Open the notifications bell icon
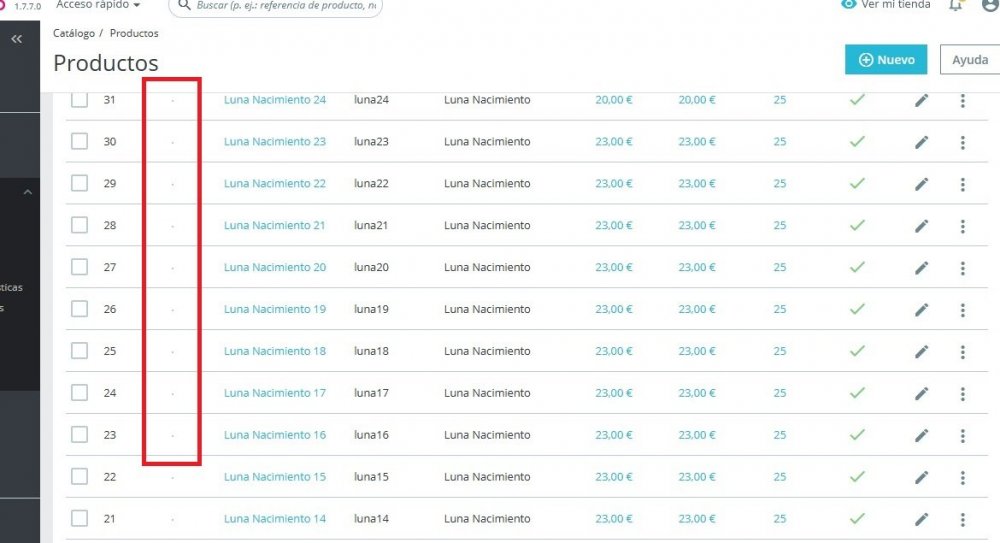 [955, 5]
